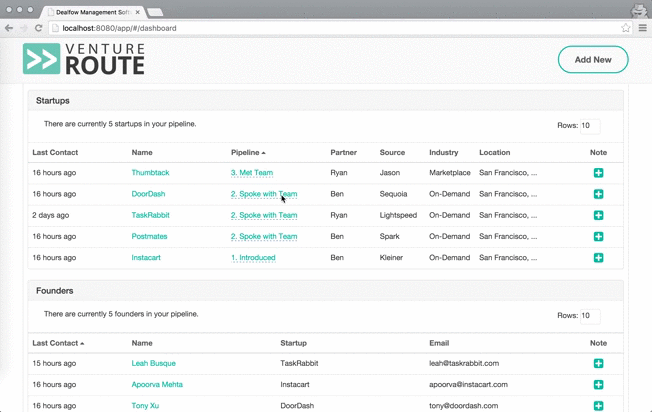Viewport: 652px width, 412px height.
Task: Add note for TaskRabbit startup row
Action: (x=598, y=215)
